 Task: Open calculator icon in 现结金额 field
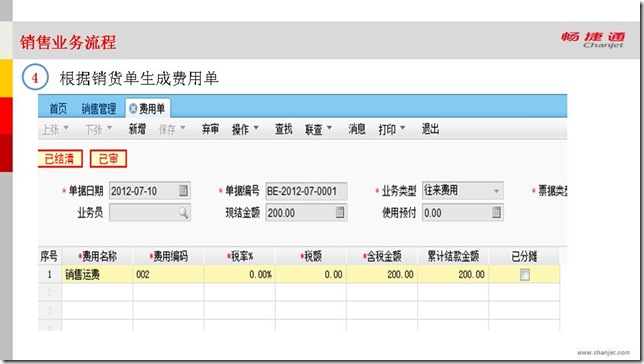340,212
